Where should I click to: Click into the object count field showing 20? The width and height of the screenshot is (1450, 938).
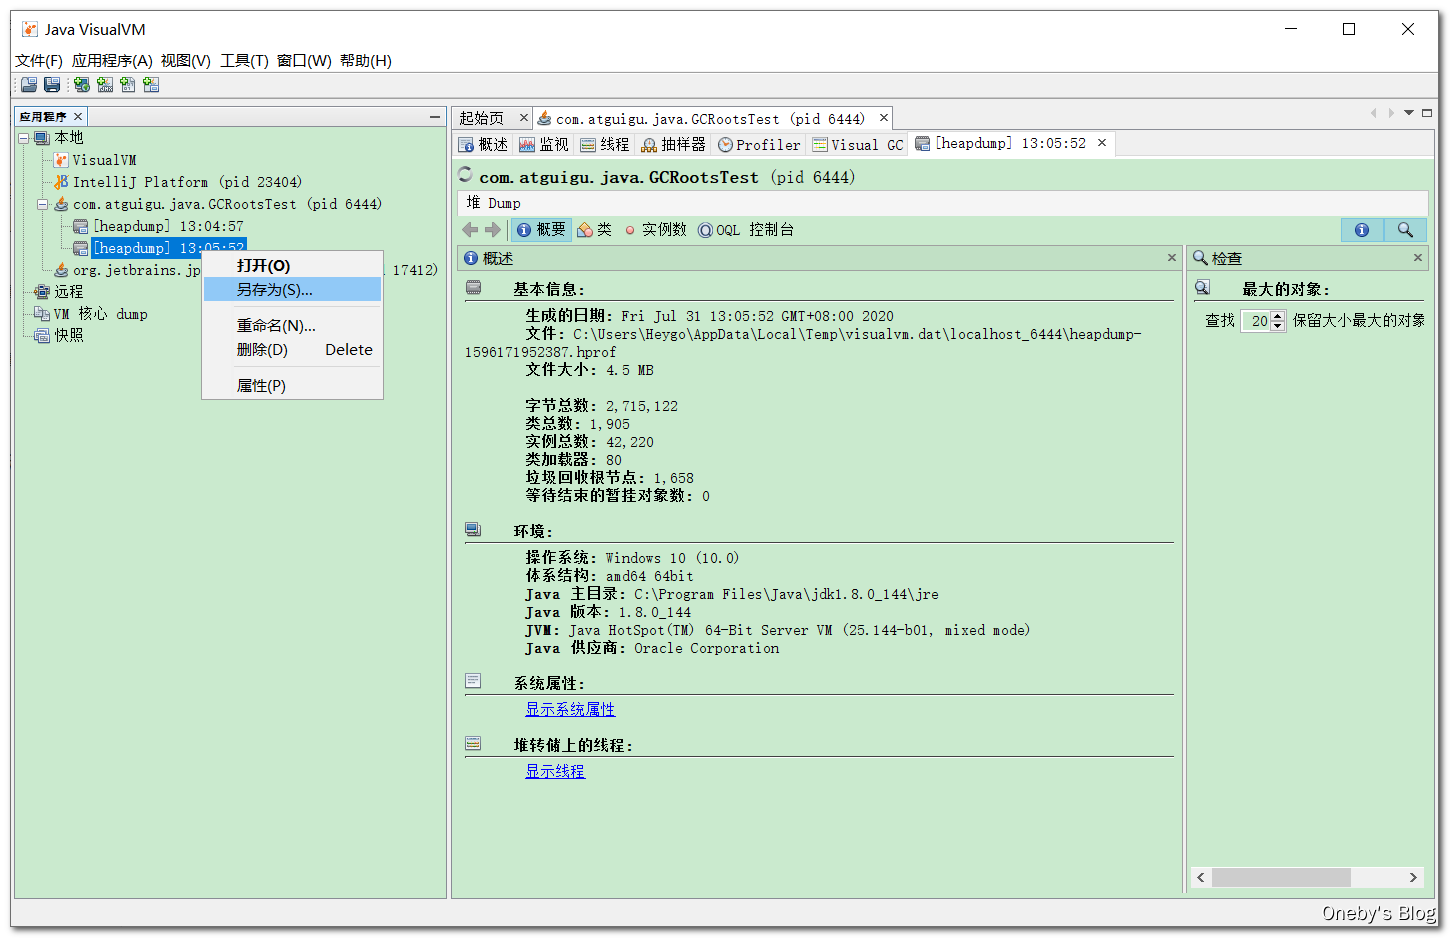coord(1255,321)
